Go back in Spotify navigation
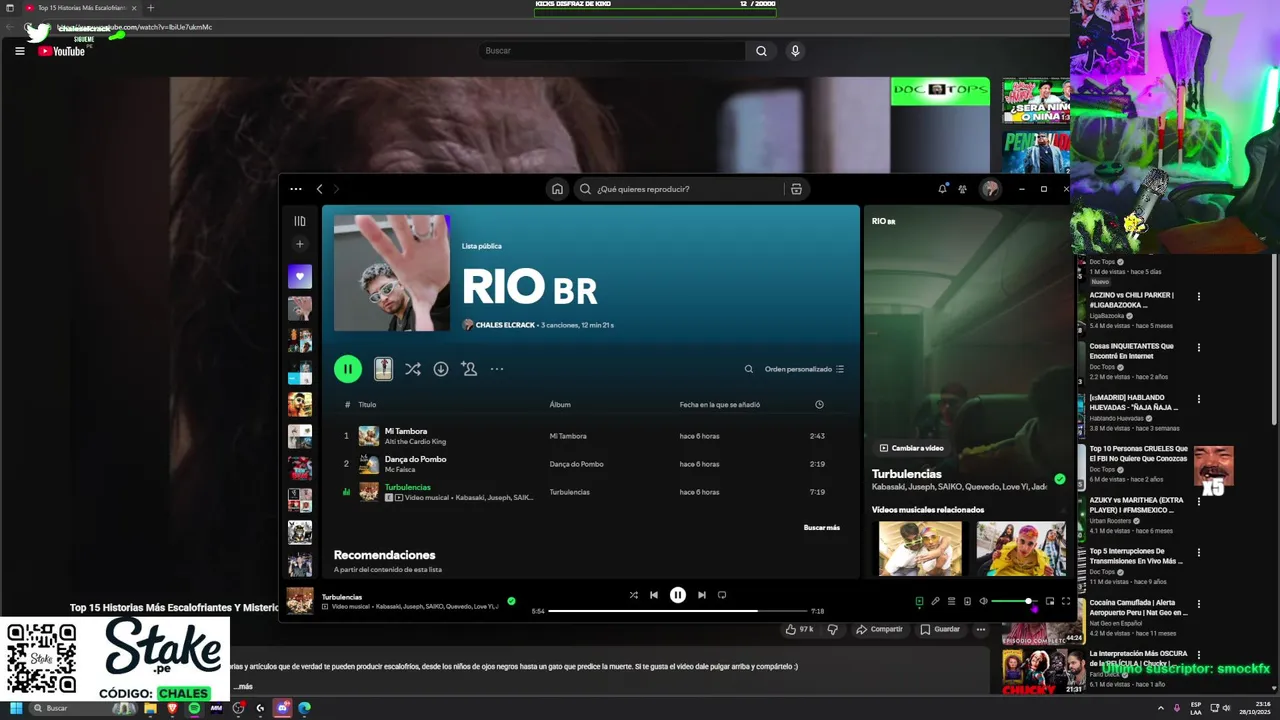This screenshot has height=720, width=1280. [320, 189]
